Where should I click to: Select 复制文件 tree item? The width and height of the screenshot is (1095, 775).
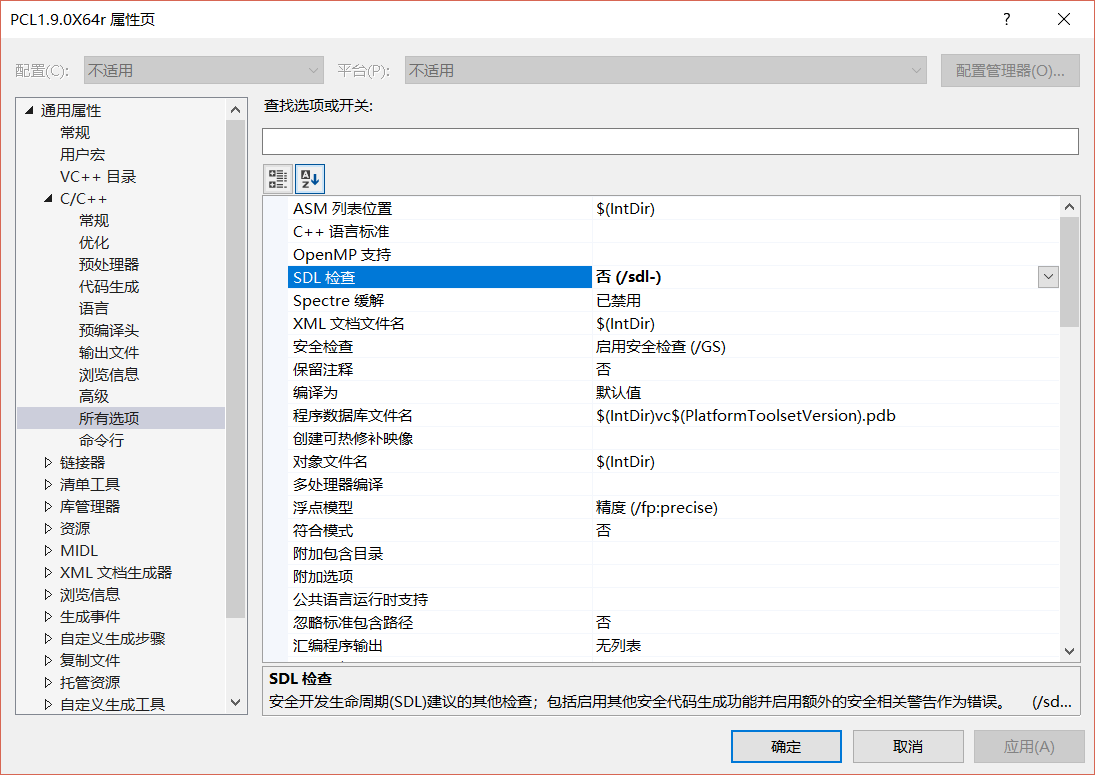(x=90, y=660)
